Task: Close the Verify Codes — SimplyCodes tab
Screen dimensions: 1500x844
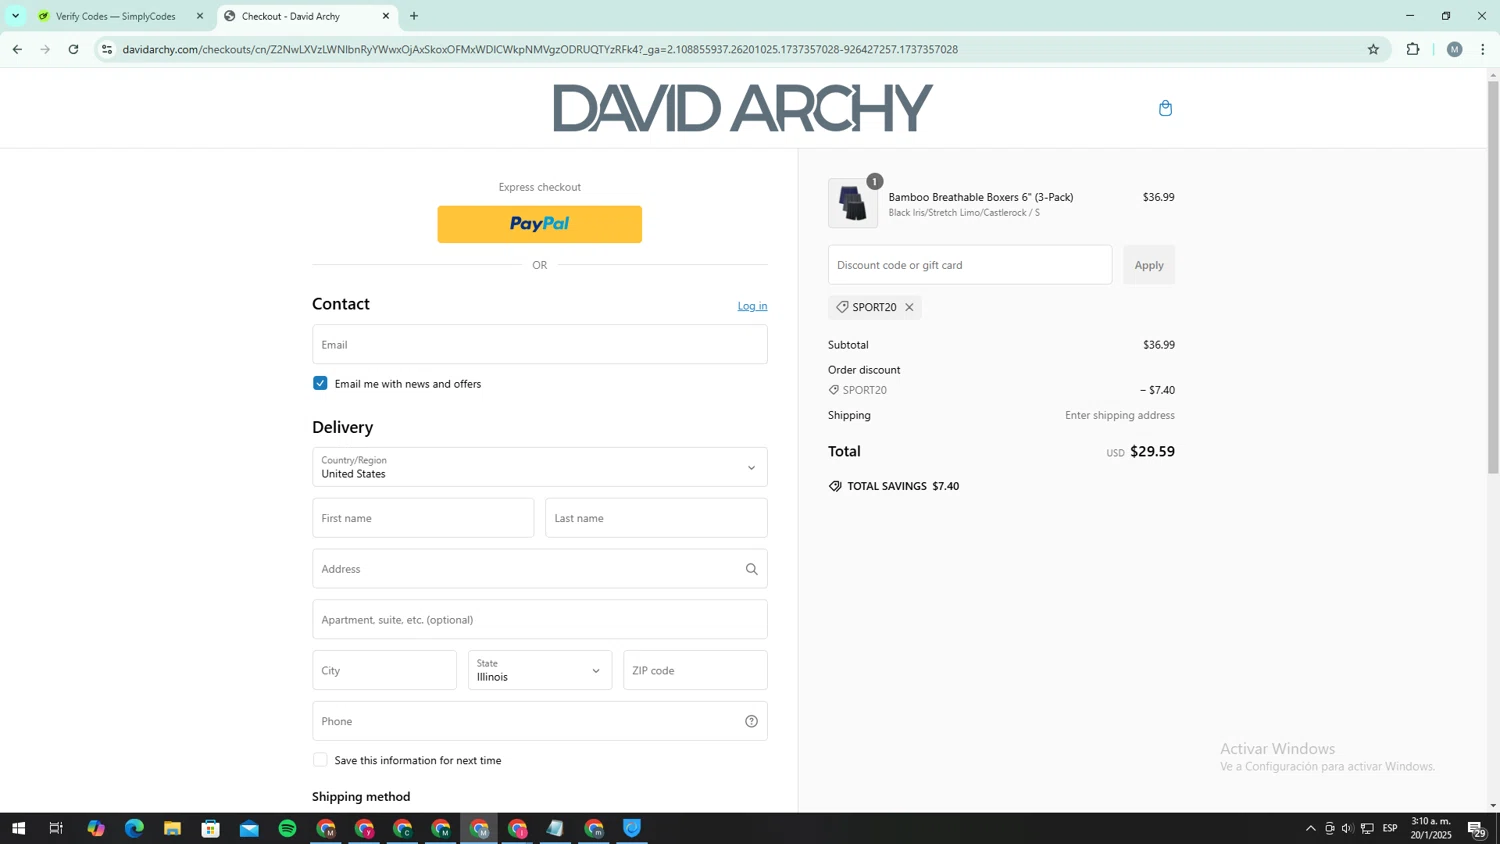Action: (200, 16)
